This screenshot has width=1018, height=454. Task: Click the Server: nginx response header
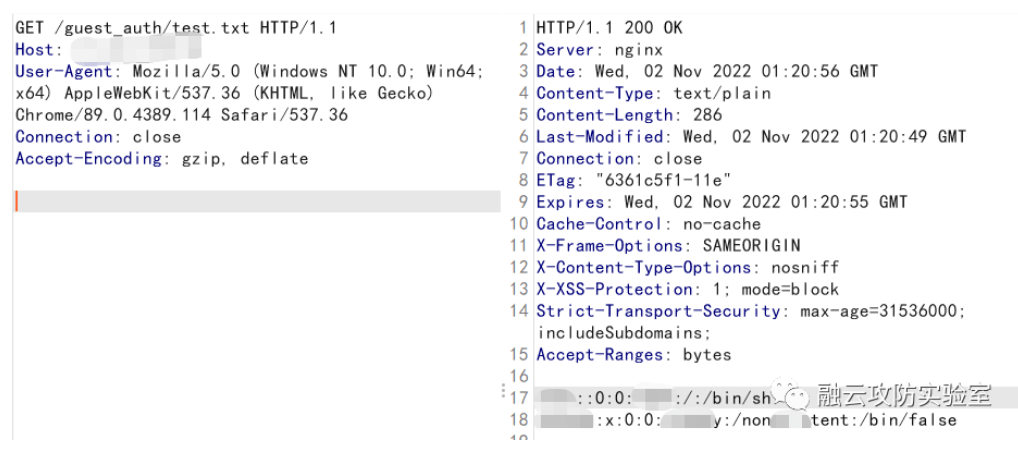(599, 50)
